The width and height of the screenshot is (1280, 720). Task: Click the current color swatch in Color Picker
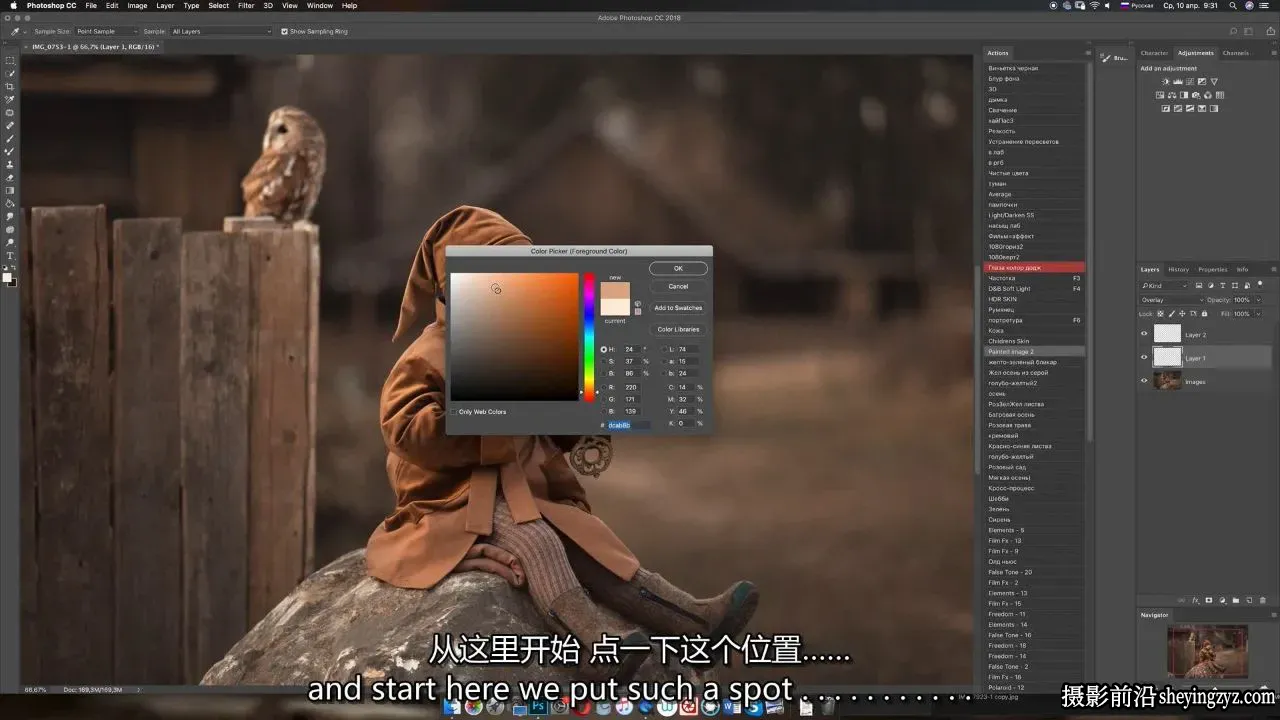click(615, 307)
